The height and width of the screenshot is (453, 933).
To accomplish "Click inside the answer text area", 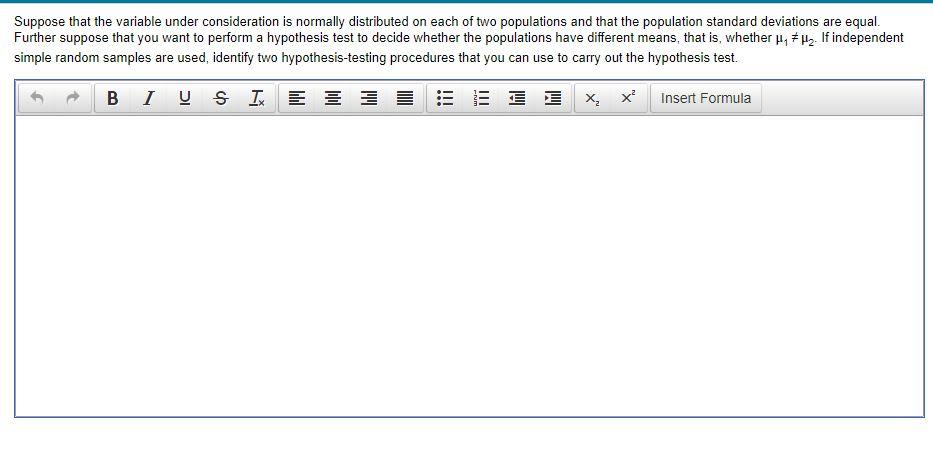I will pyautogui.click(x=469, y=265).
